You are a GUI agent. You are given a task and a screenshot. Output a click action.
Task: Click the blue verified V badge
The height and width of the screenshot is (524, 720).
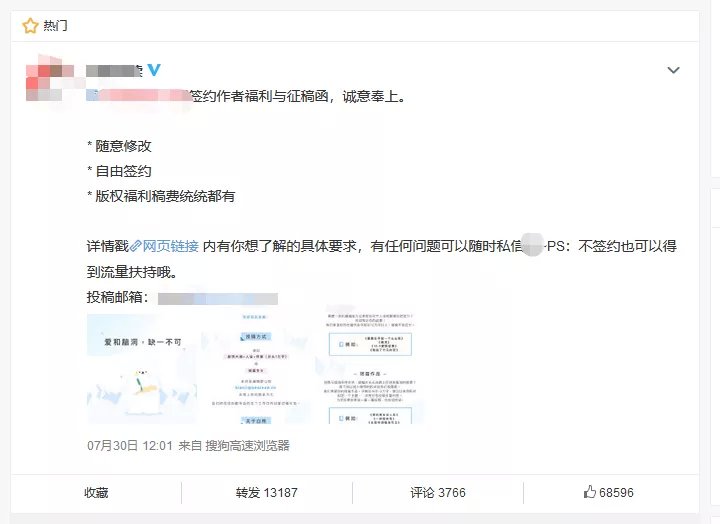(154, 70)
